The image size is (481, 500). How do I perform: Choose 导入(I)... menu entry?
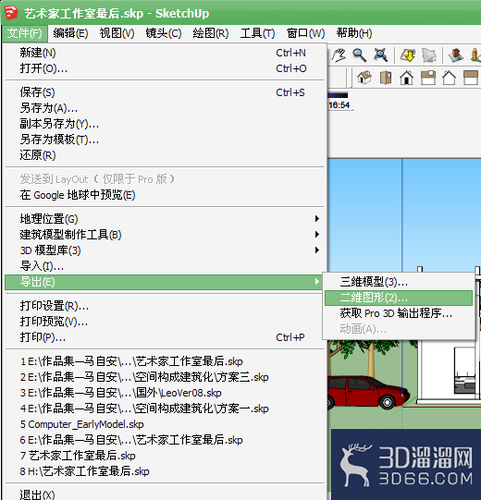coord(165,266)
